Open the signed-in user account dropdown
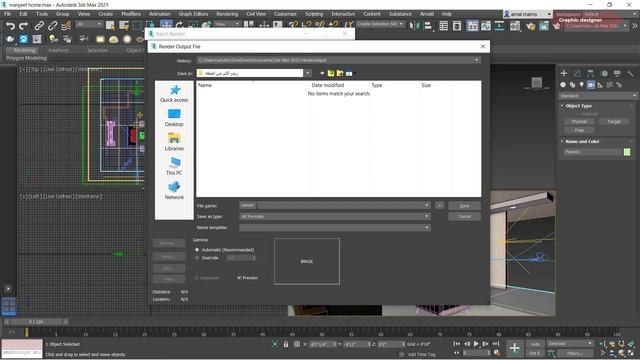 [527, 14]
